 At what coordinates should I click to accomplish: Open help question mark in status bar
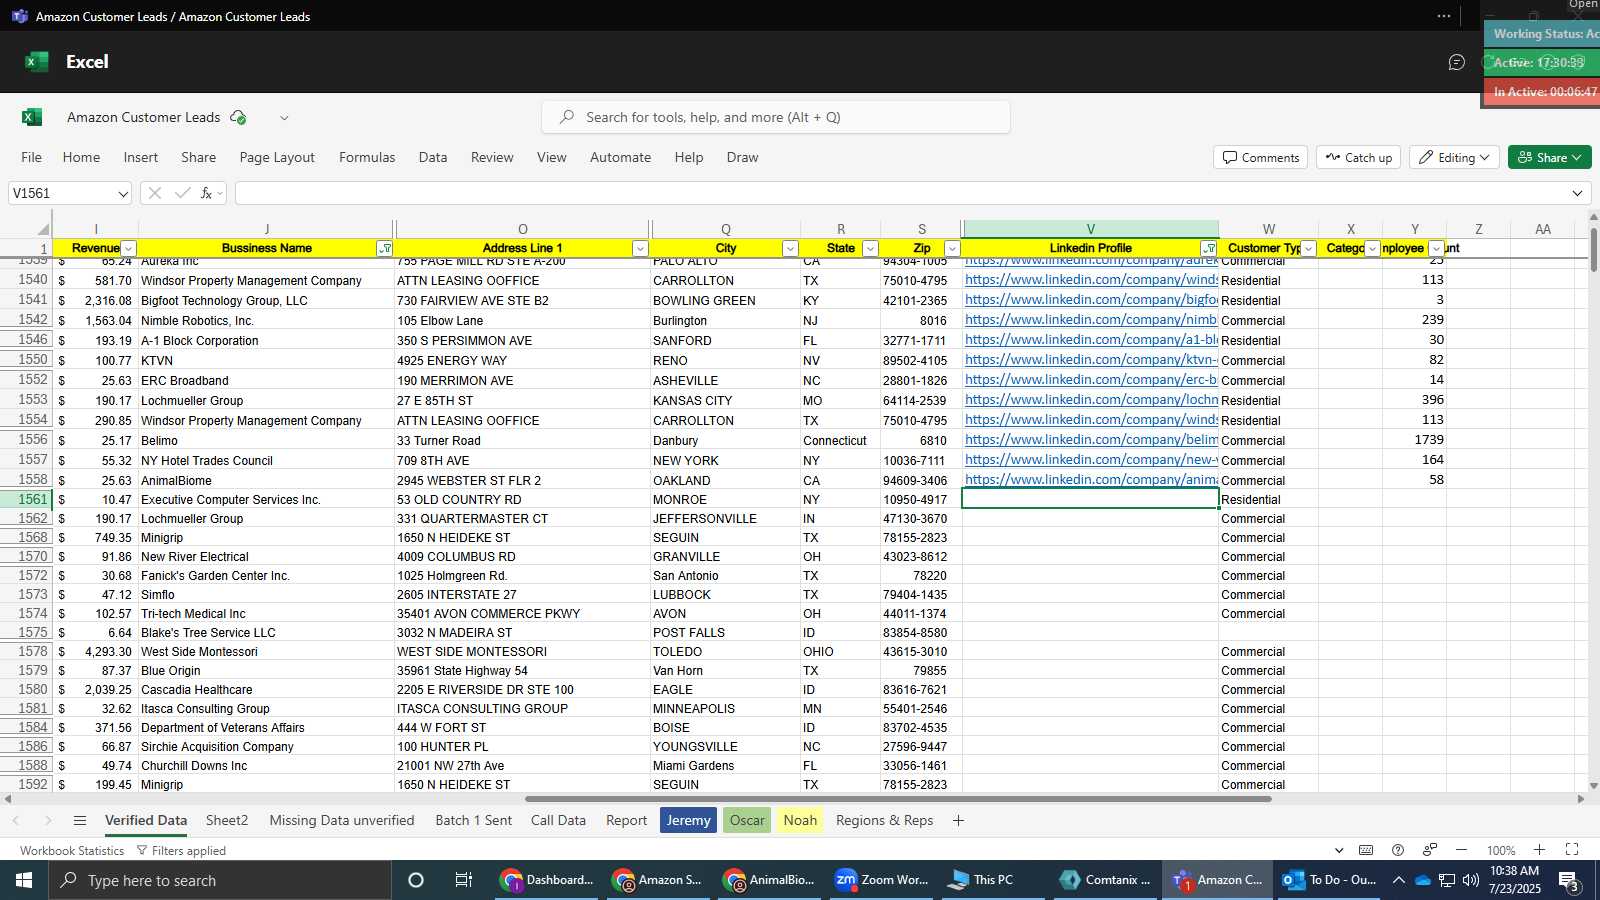tap(1398, 850)
